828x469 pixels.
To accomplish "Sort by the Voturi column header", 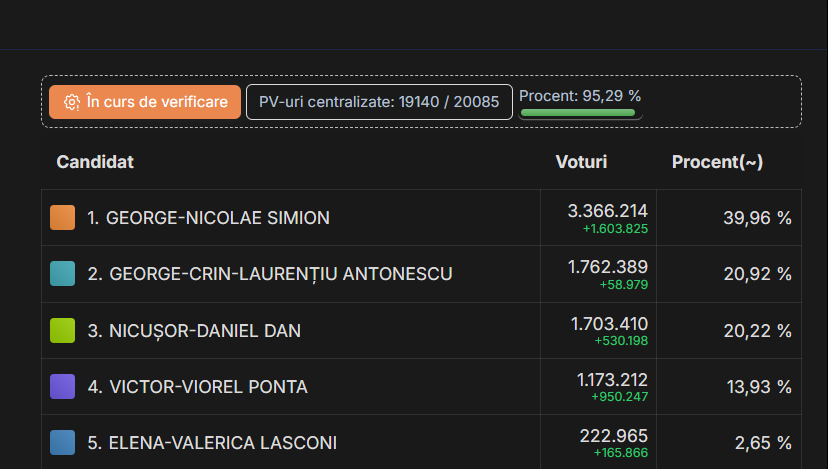I will pos(581,162).
